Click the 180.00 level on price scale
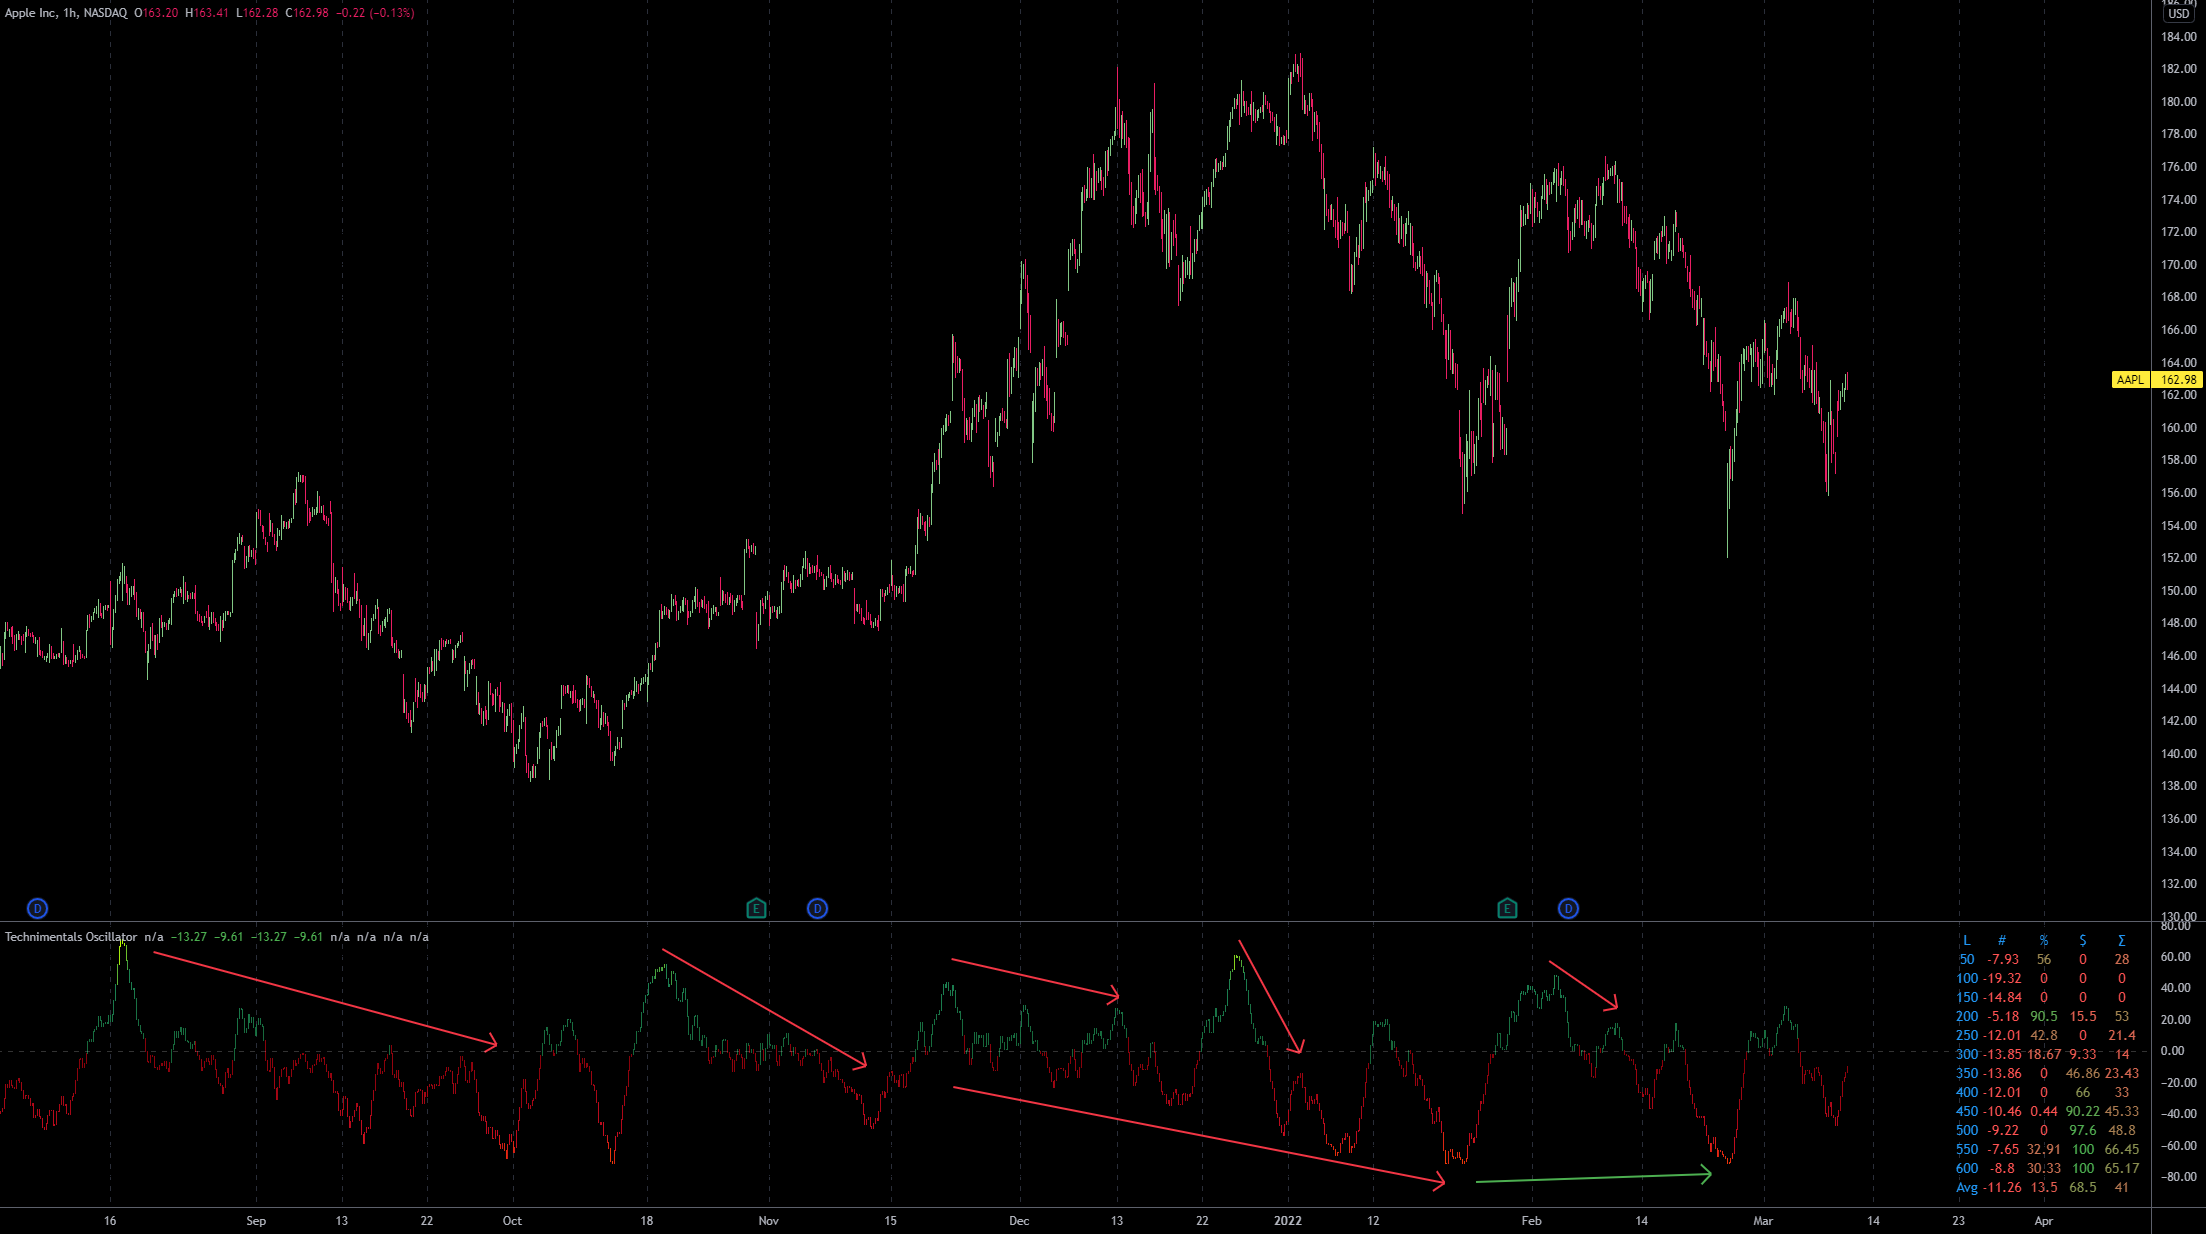The height and width of the screenshot is (1234, 2206). pyautogui.click(x=2178, y=101)
